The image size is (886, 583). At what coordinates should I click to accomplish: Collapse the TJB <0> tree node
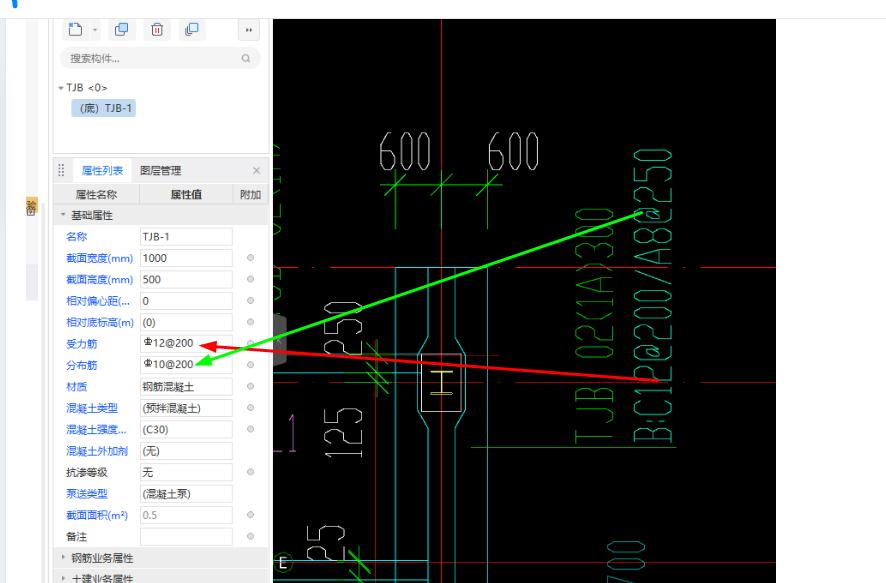60,88
